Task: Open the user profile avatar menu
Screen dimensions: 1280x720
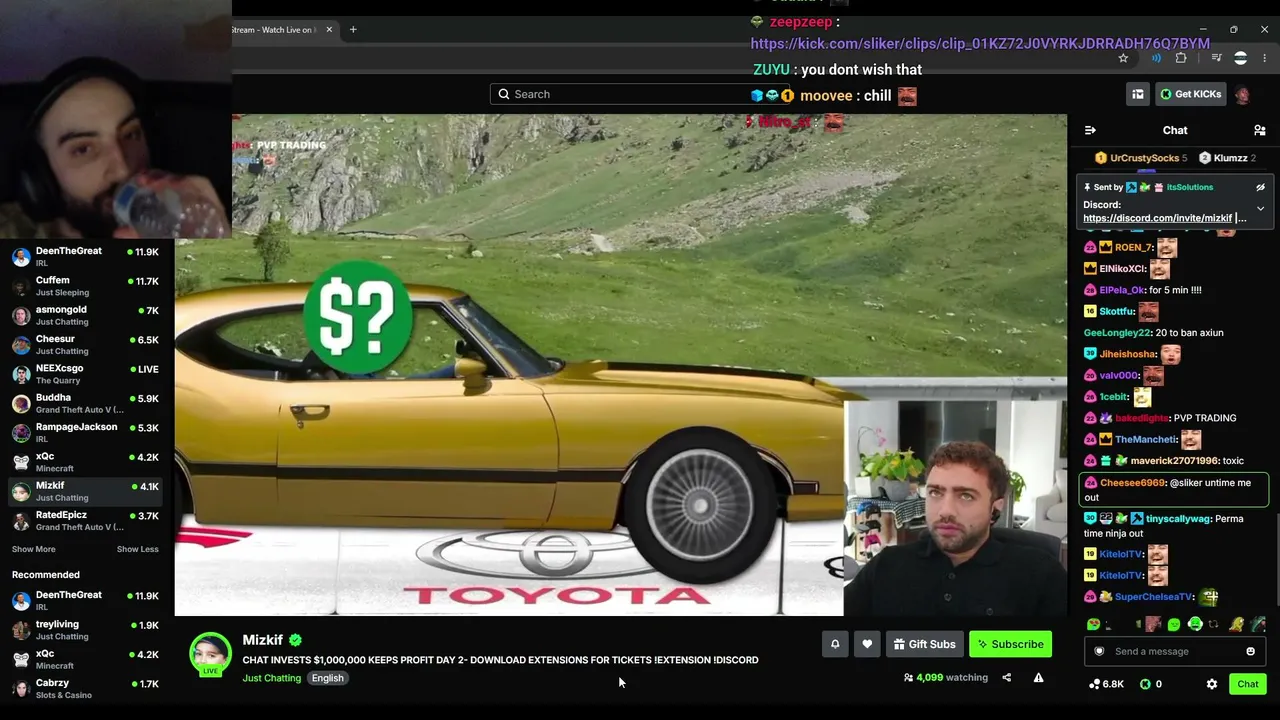Action: 1242,94
